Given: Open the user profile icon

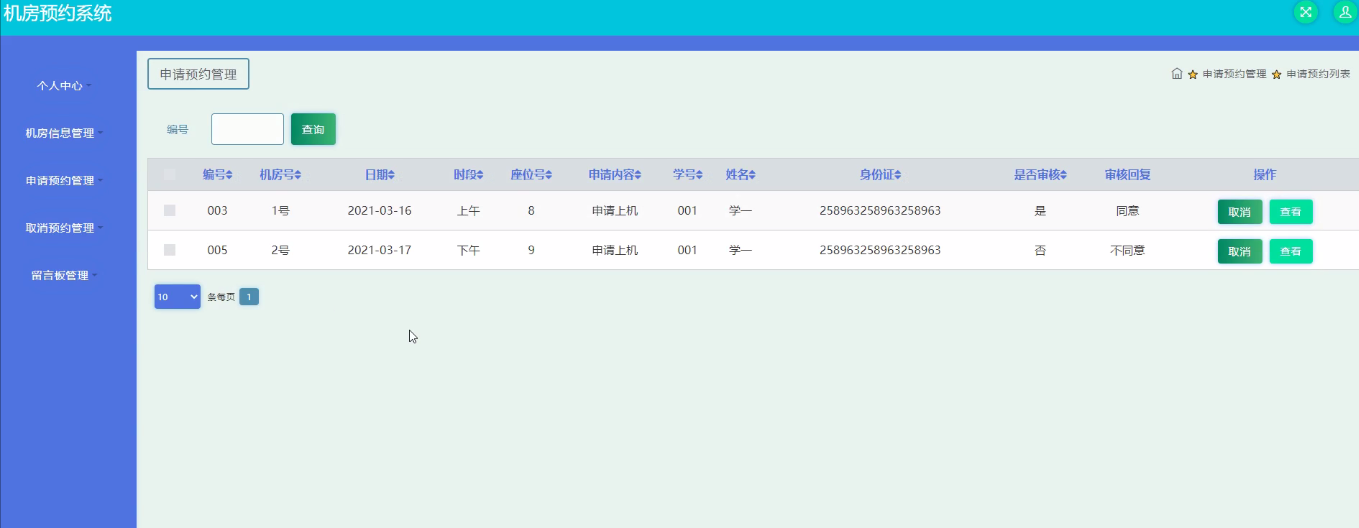Looking at the screenshot, I should [x=1345, y=12].
